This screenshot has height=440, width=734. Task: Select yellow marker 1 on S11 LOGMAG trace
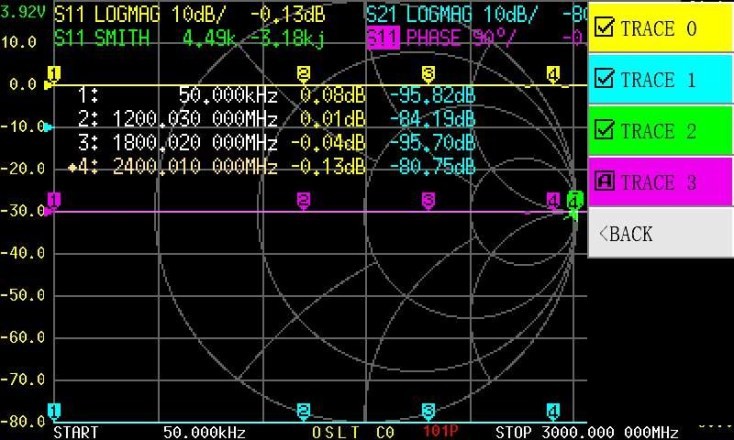(x=54, y=74)
